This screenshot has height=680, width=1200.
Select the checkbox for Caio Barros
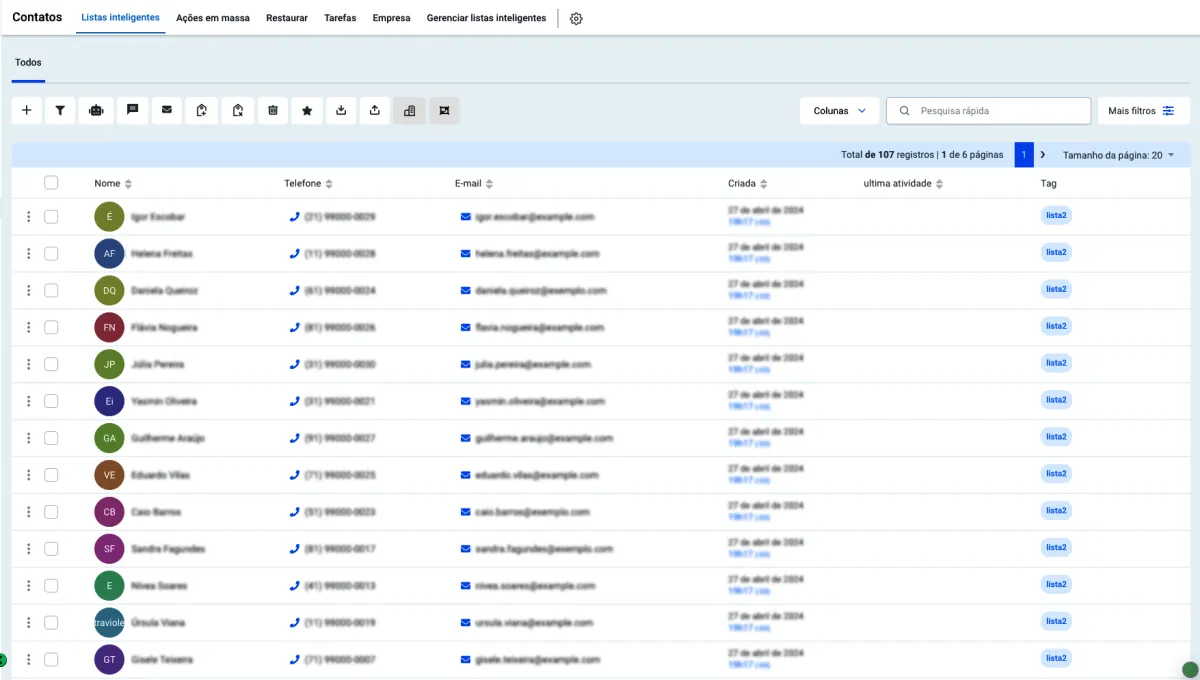coord(51,512)
